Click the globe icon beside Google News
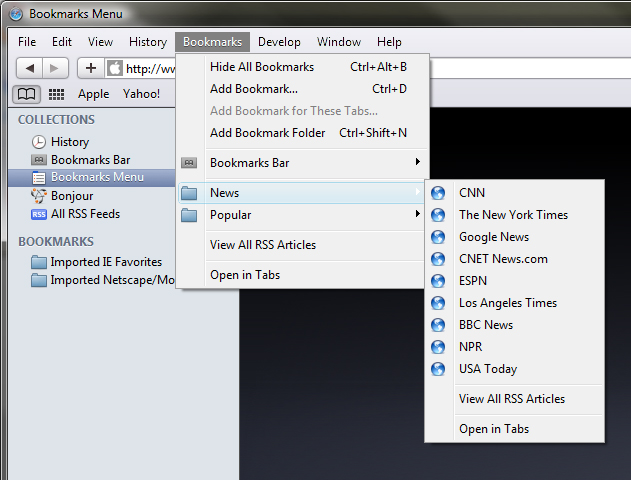 click(x=438, y=237)
